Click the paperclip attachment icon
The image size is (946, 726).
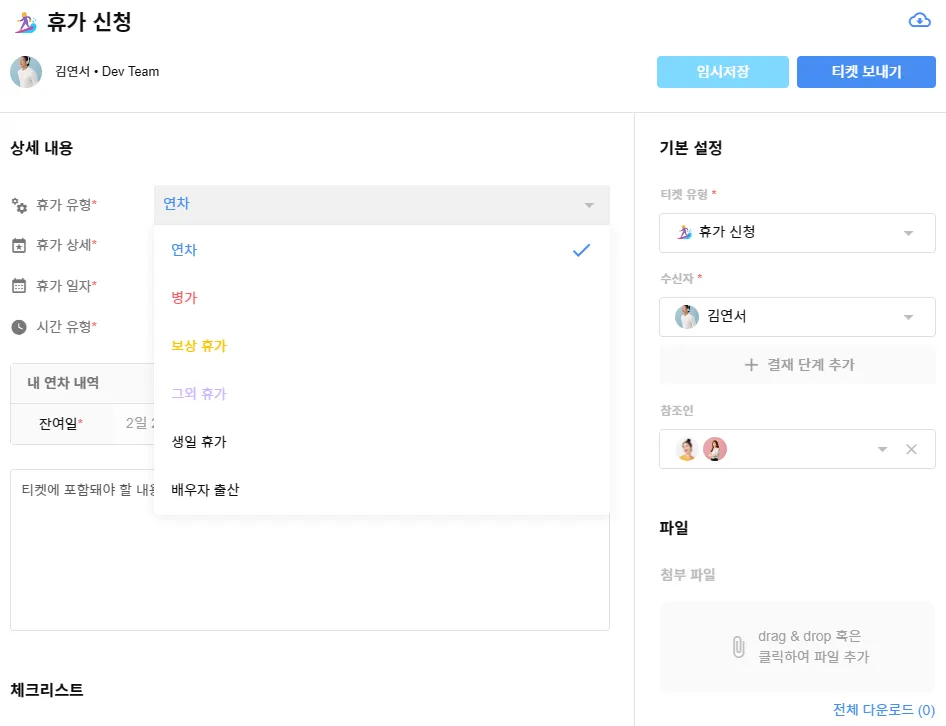point(738,647)
